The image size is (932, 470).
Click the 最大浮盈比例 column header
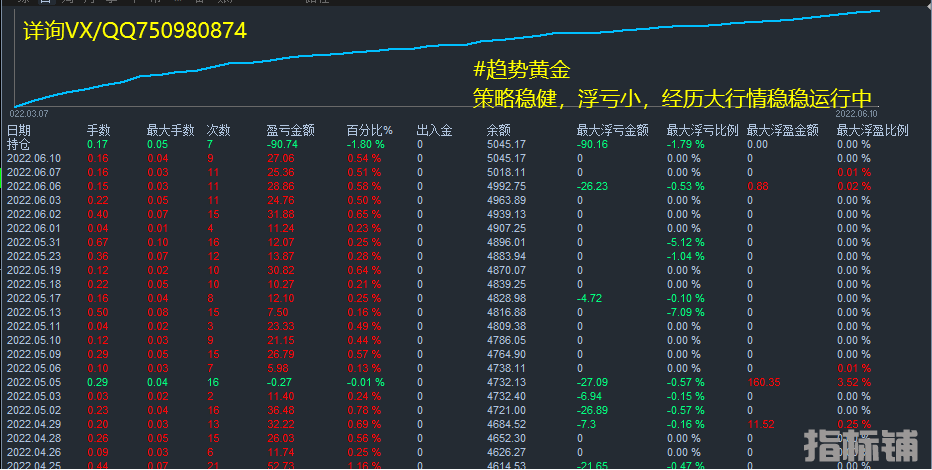coord(872,130)
